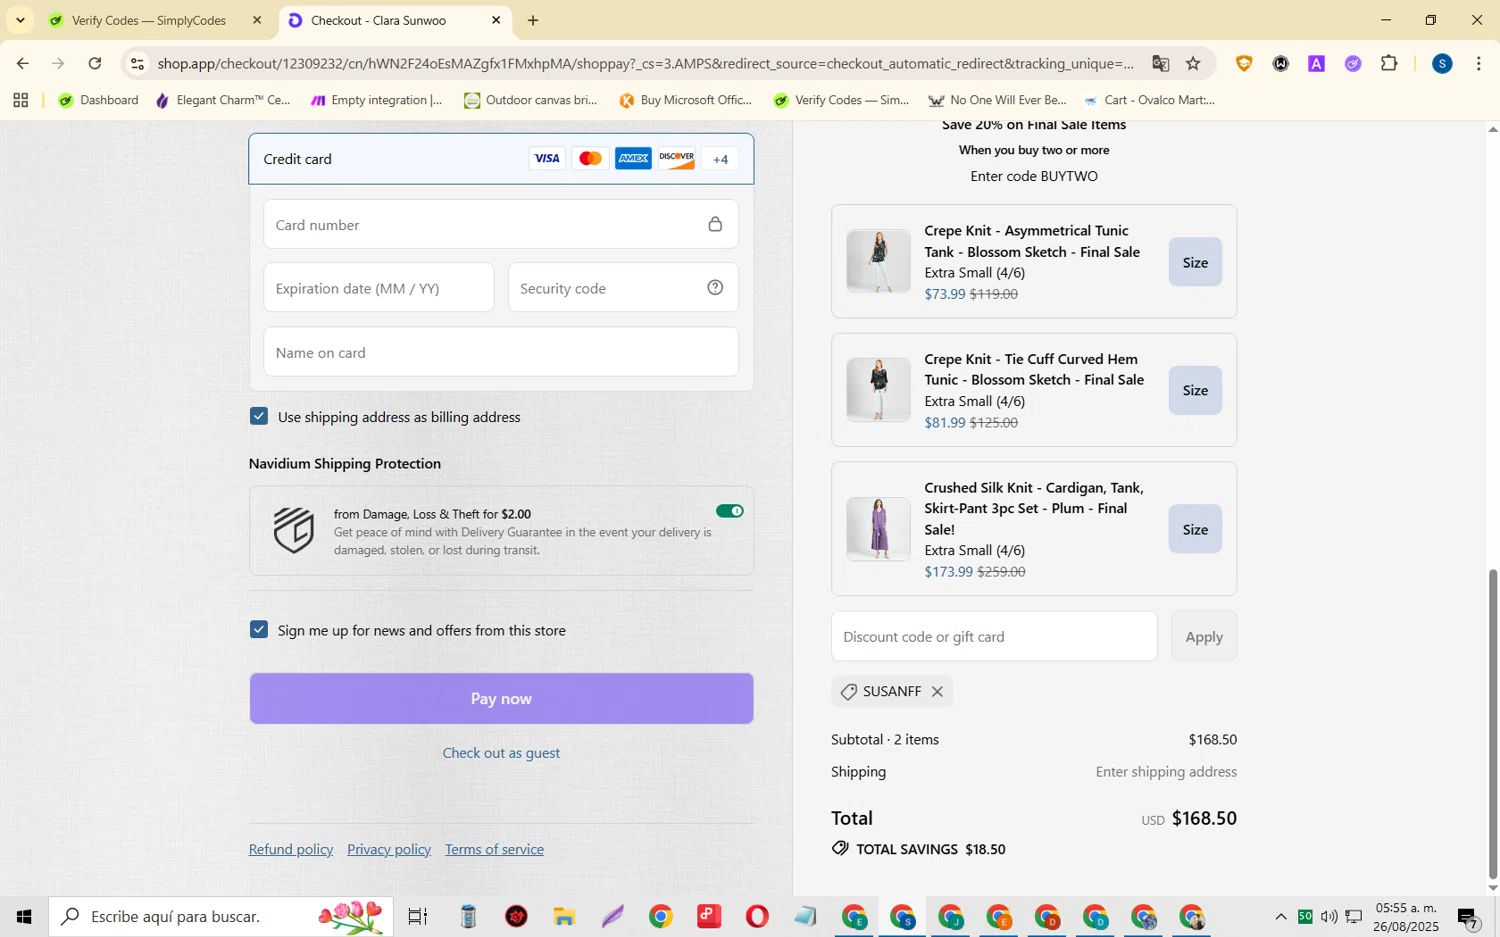Open the orange shield extension
1500x937 pixels.
(1244, 64)
